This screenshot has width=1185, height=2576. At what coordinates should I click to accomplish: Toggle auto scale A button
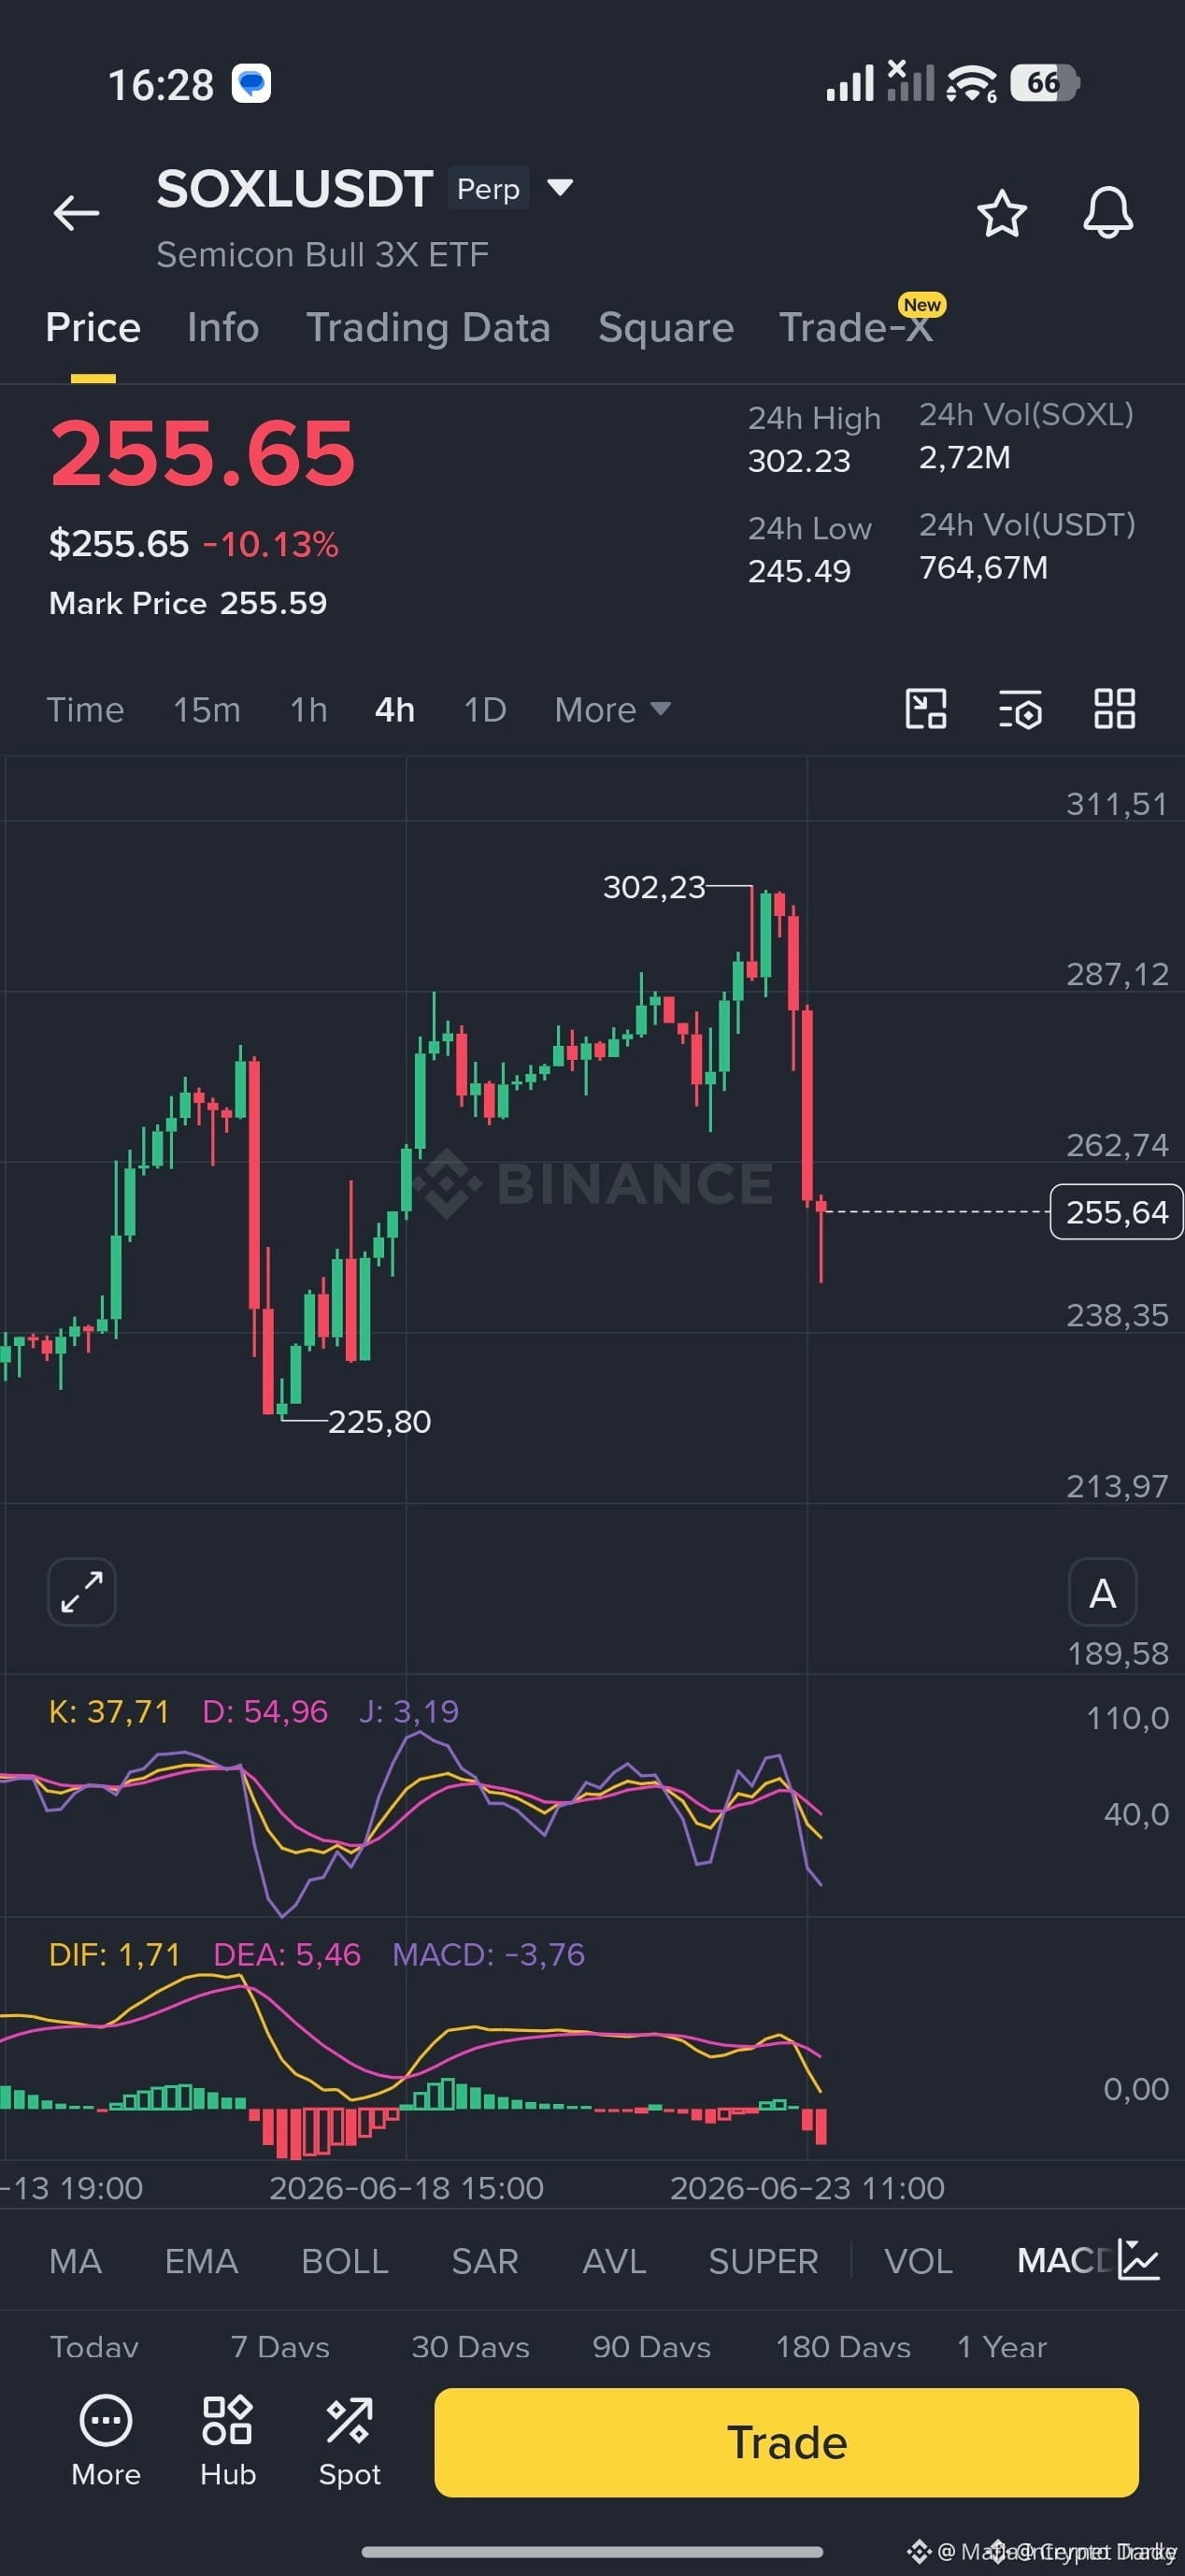pos(1102,1592)
